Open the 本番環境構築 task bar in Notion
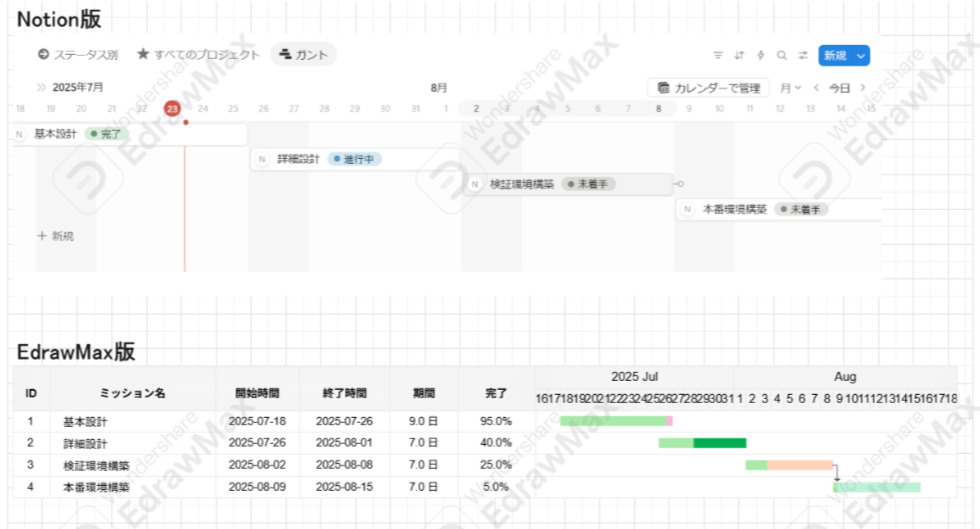This screenshot has height=529, width=980. point(779,209)
